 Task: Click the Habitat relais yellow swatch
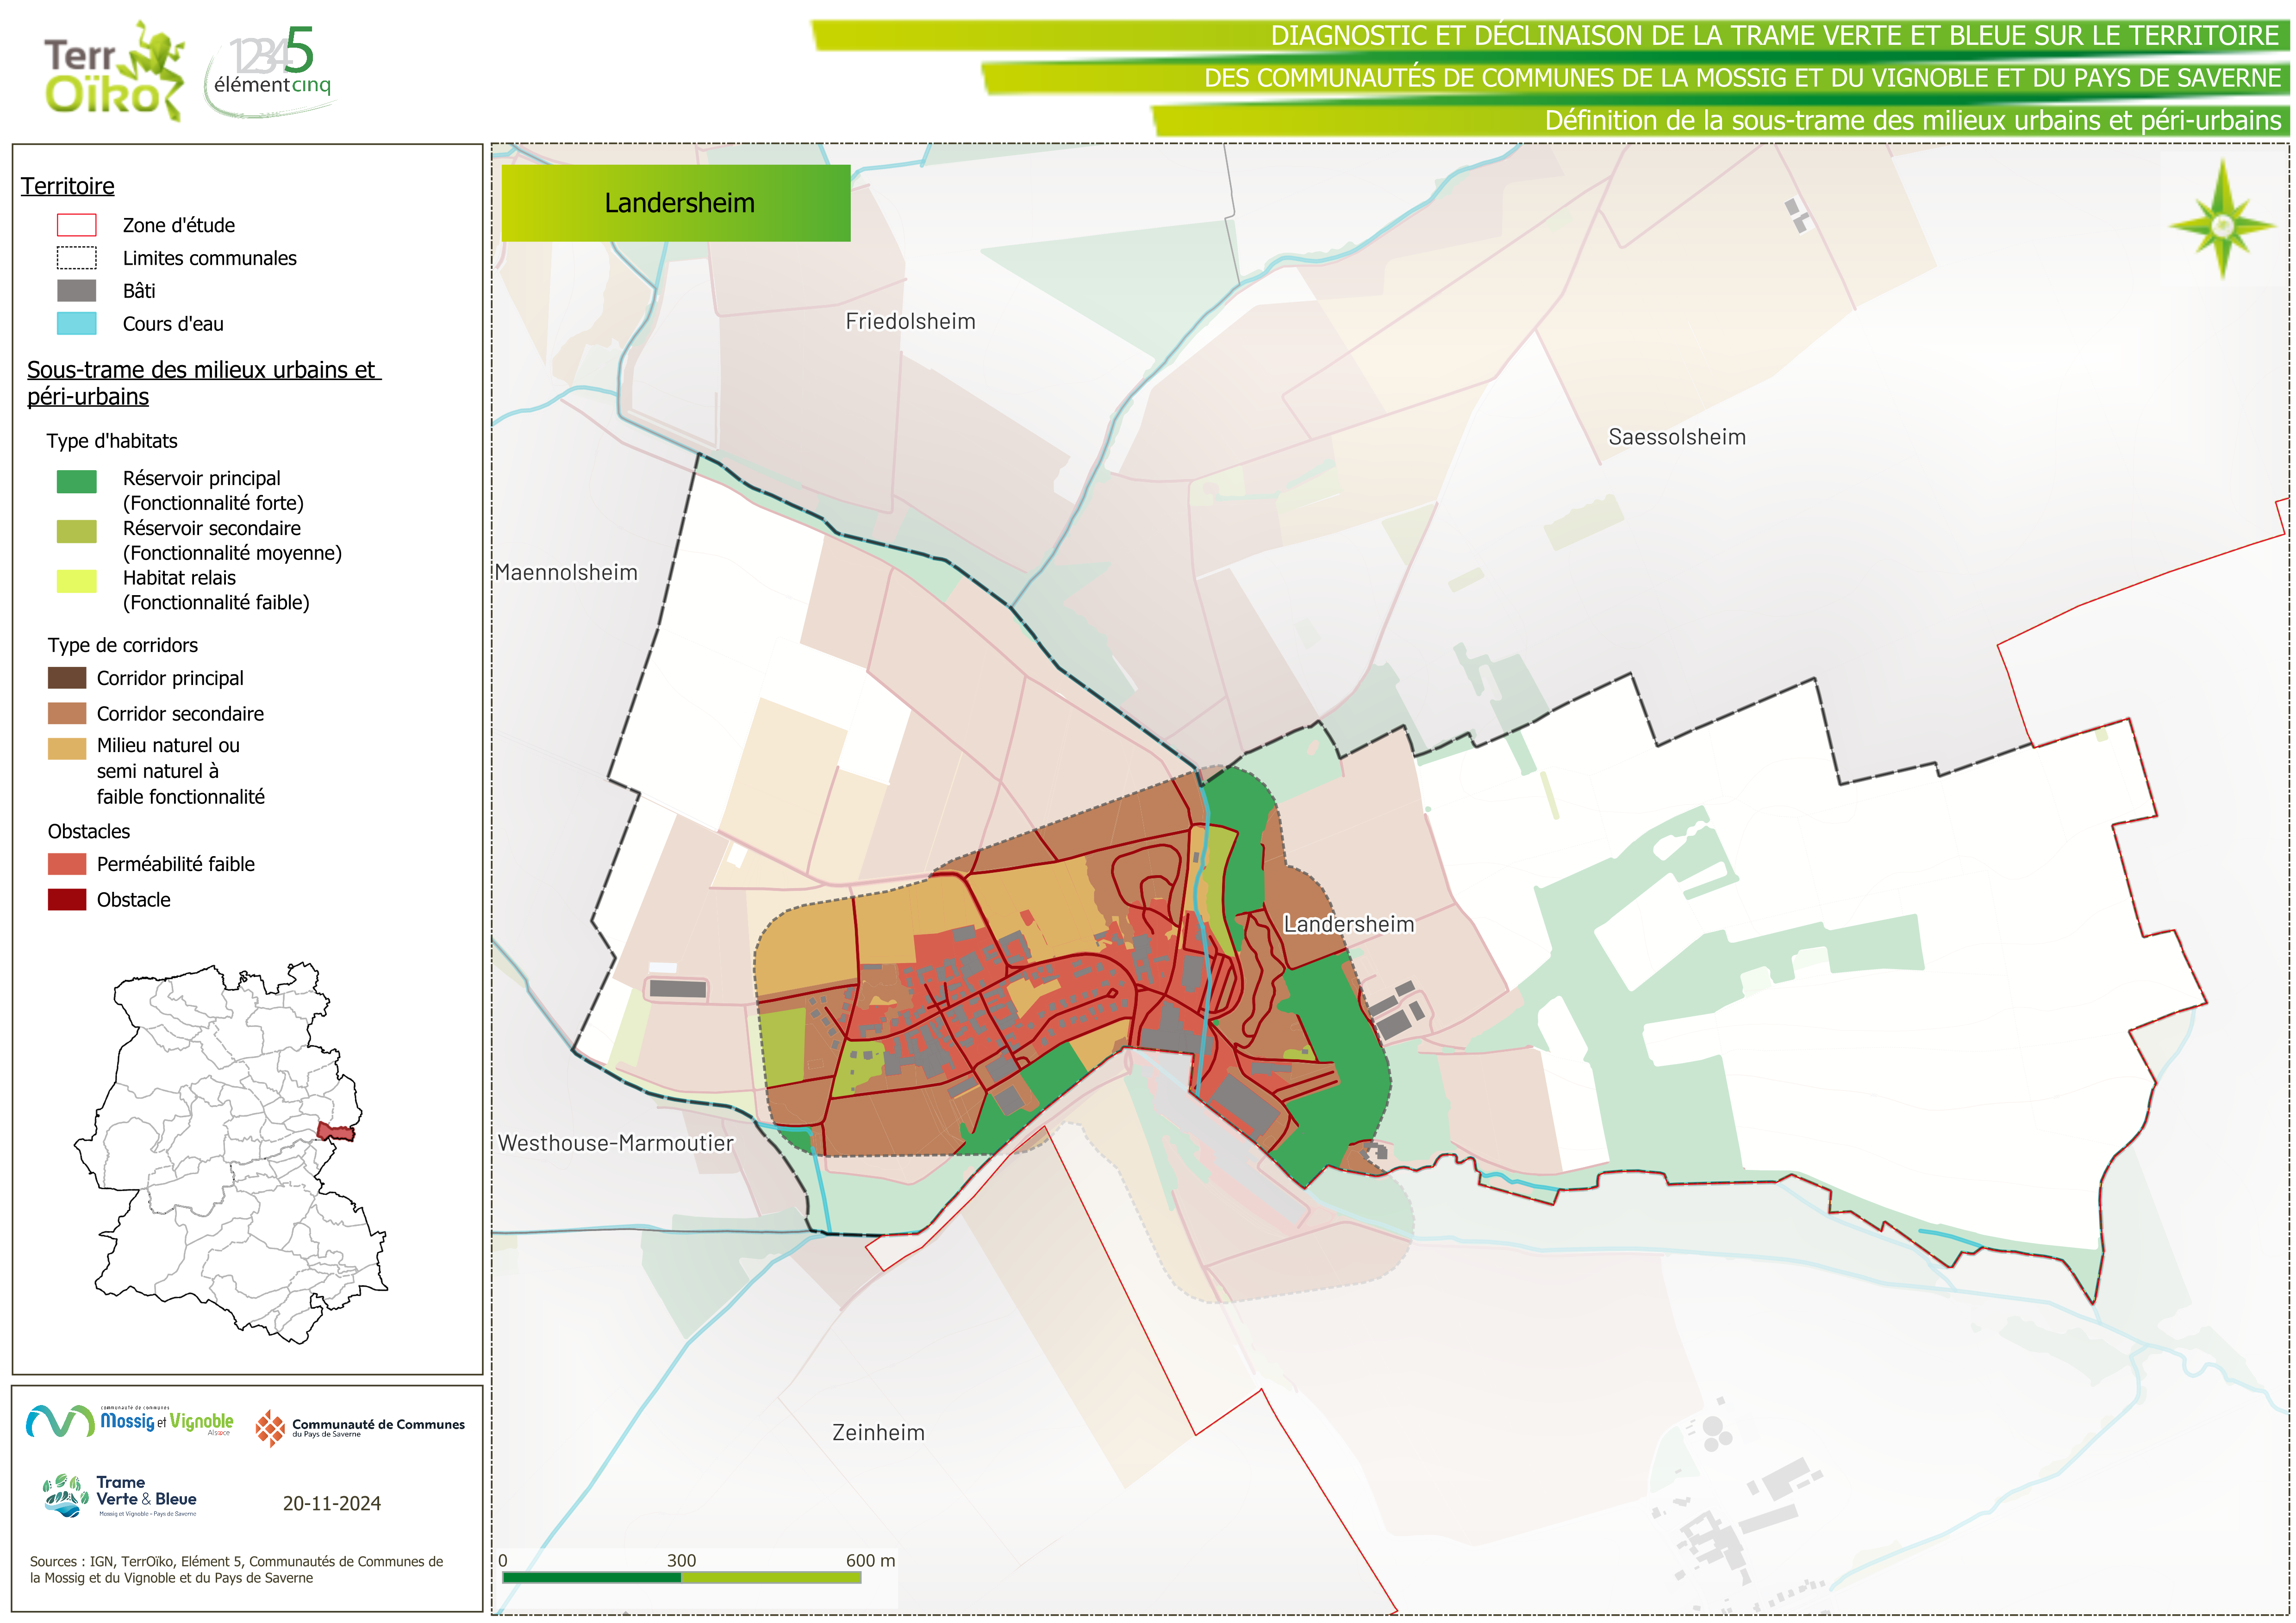[x=76, y=581]
